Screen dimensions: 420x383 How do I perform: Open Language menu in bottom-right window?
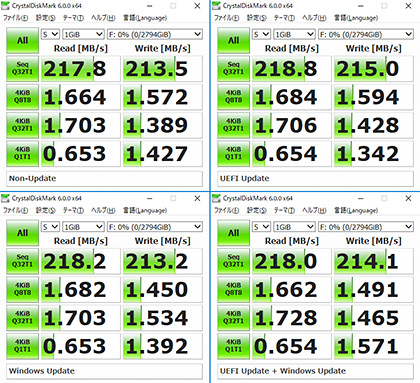[x=356, y=211]
